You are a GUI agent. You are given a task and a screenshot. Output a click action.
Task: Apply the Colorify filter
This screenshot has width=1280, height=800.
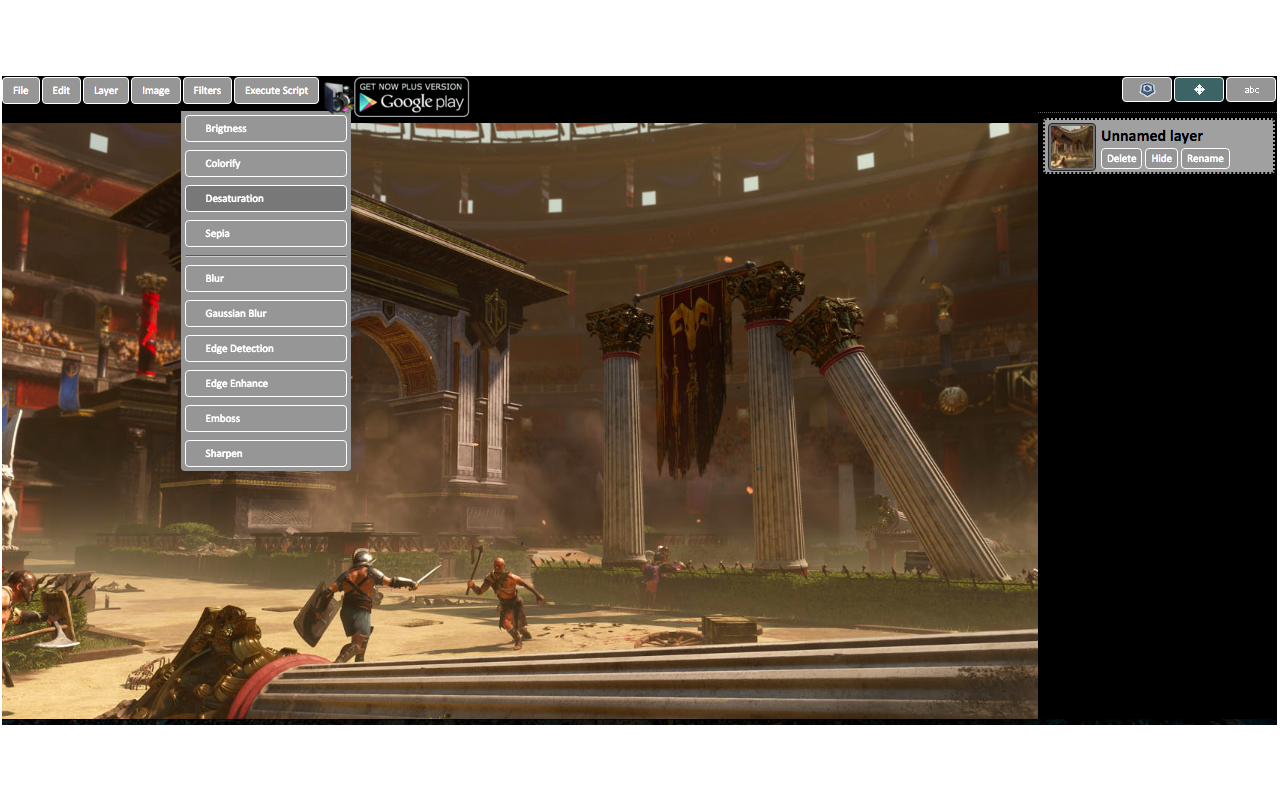coord(266,163)
